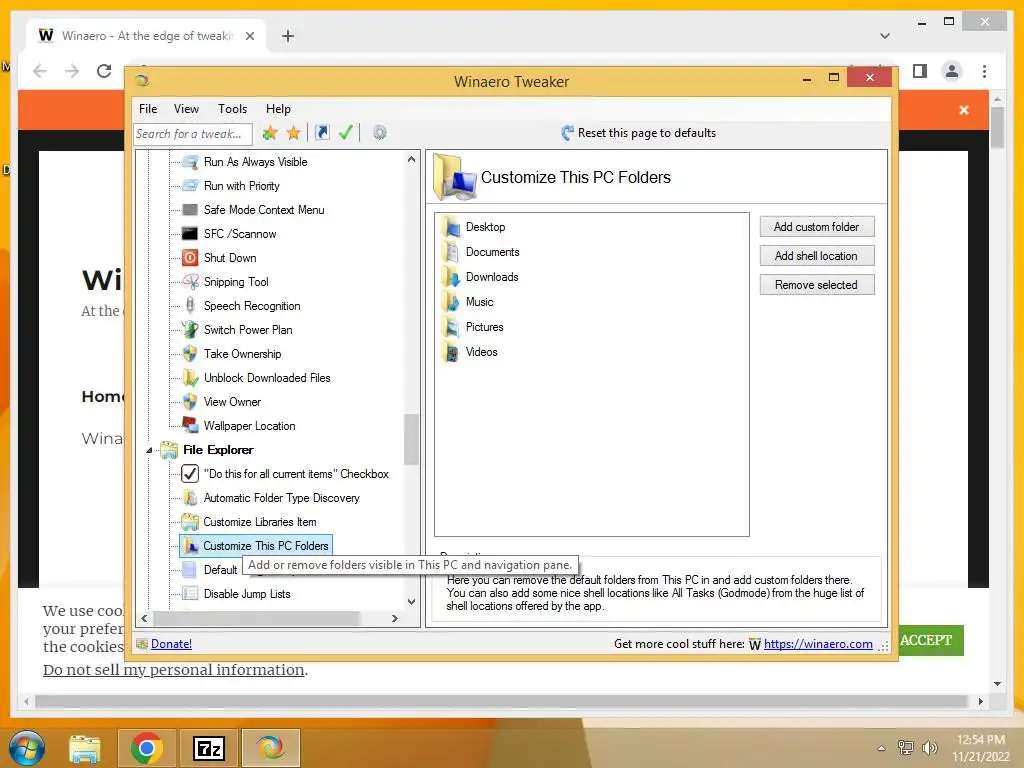The height and width of the screenshot is (768, 1024).
Task: Toggle the Chrome side panel icon
Action: click(x=920, y=71)
